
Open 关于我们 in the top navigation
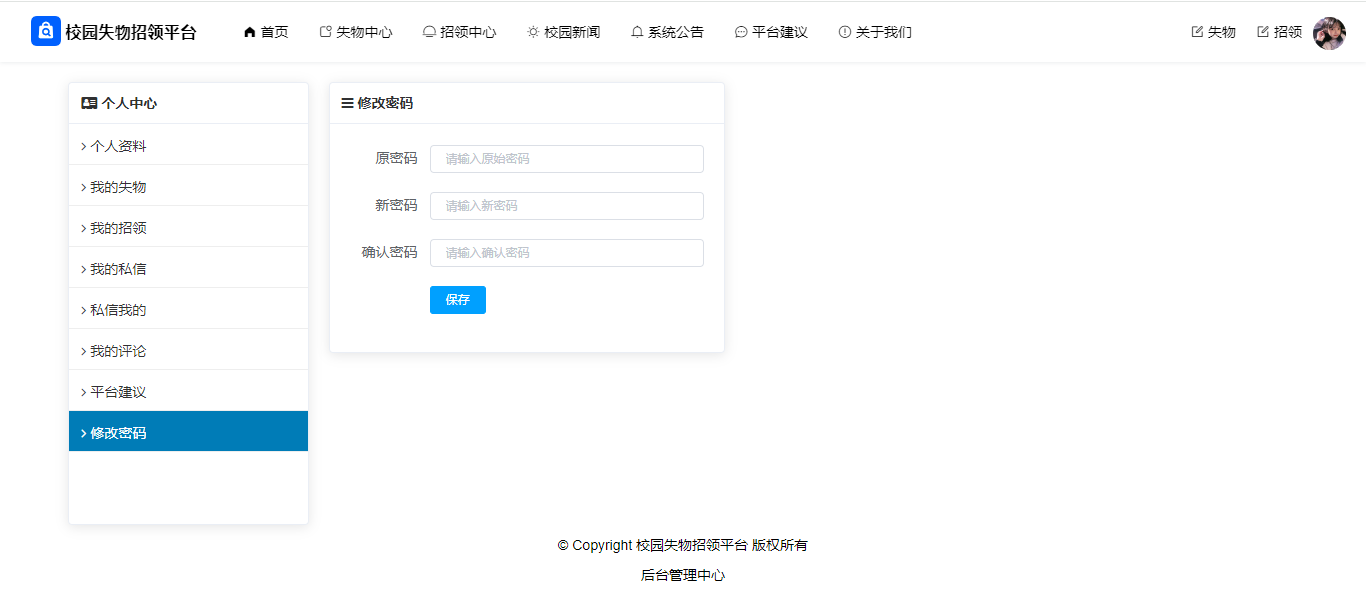pyautogui.click(x=876, y=32)
